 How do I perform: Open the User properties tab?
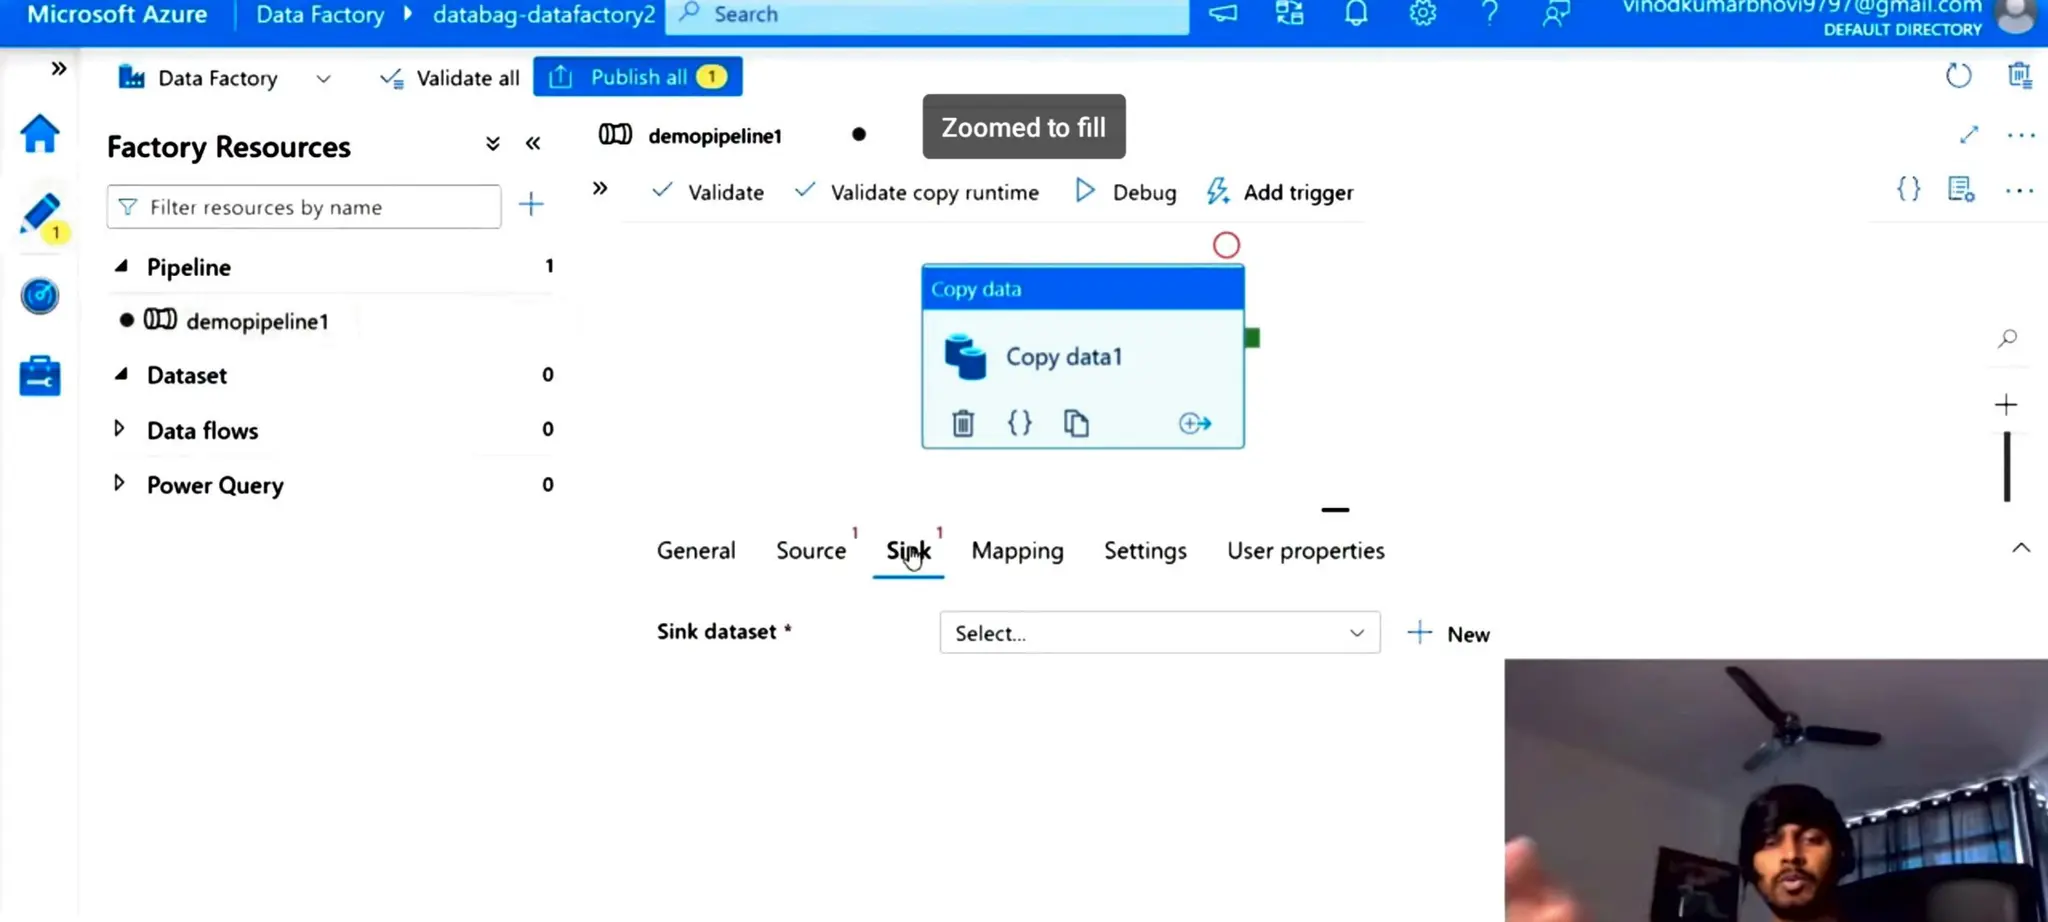tap(1306, 550)
